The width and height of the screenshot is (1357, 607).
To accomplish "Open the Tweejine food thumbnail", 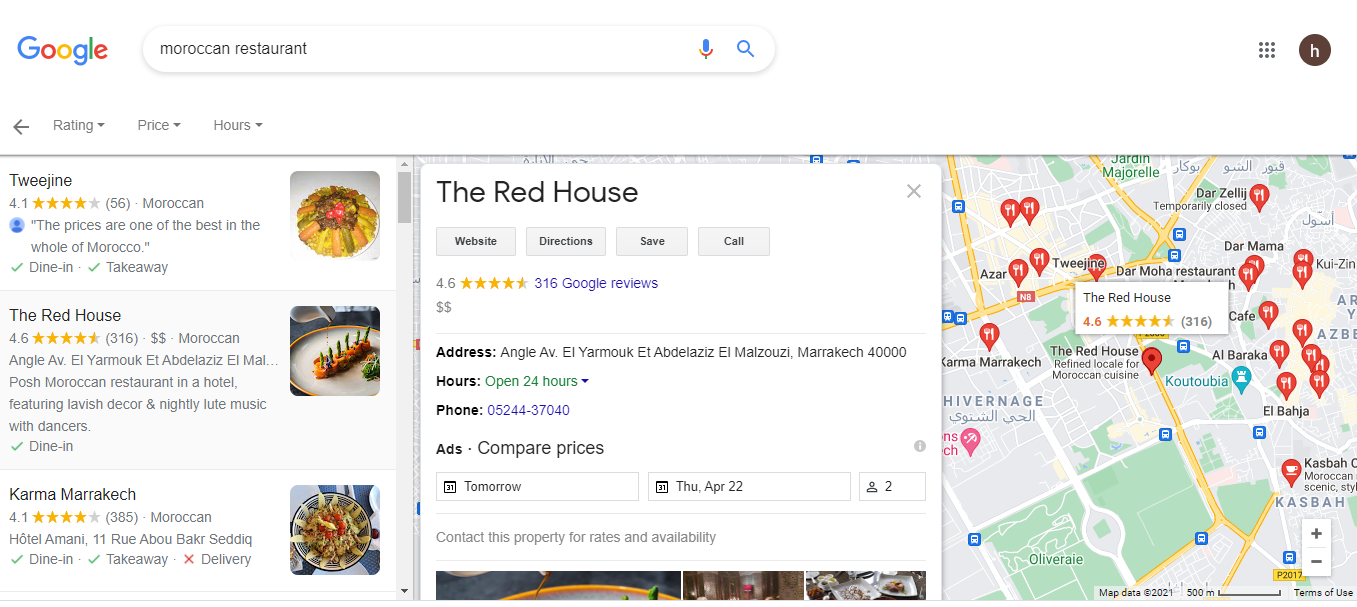I will tap(335, 216).
